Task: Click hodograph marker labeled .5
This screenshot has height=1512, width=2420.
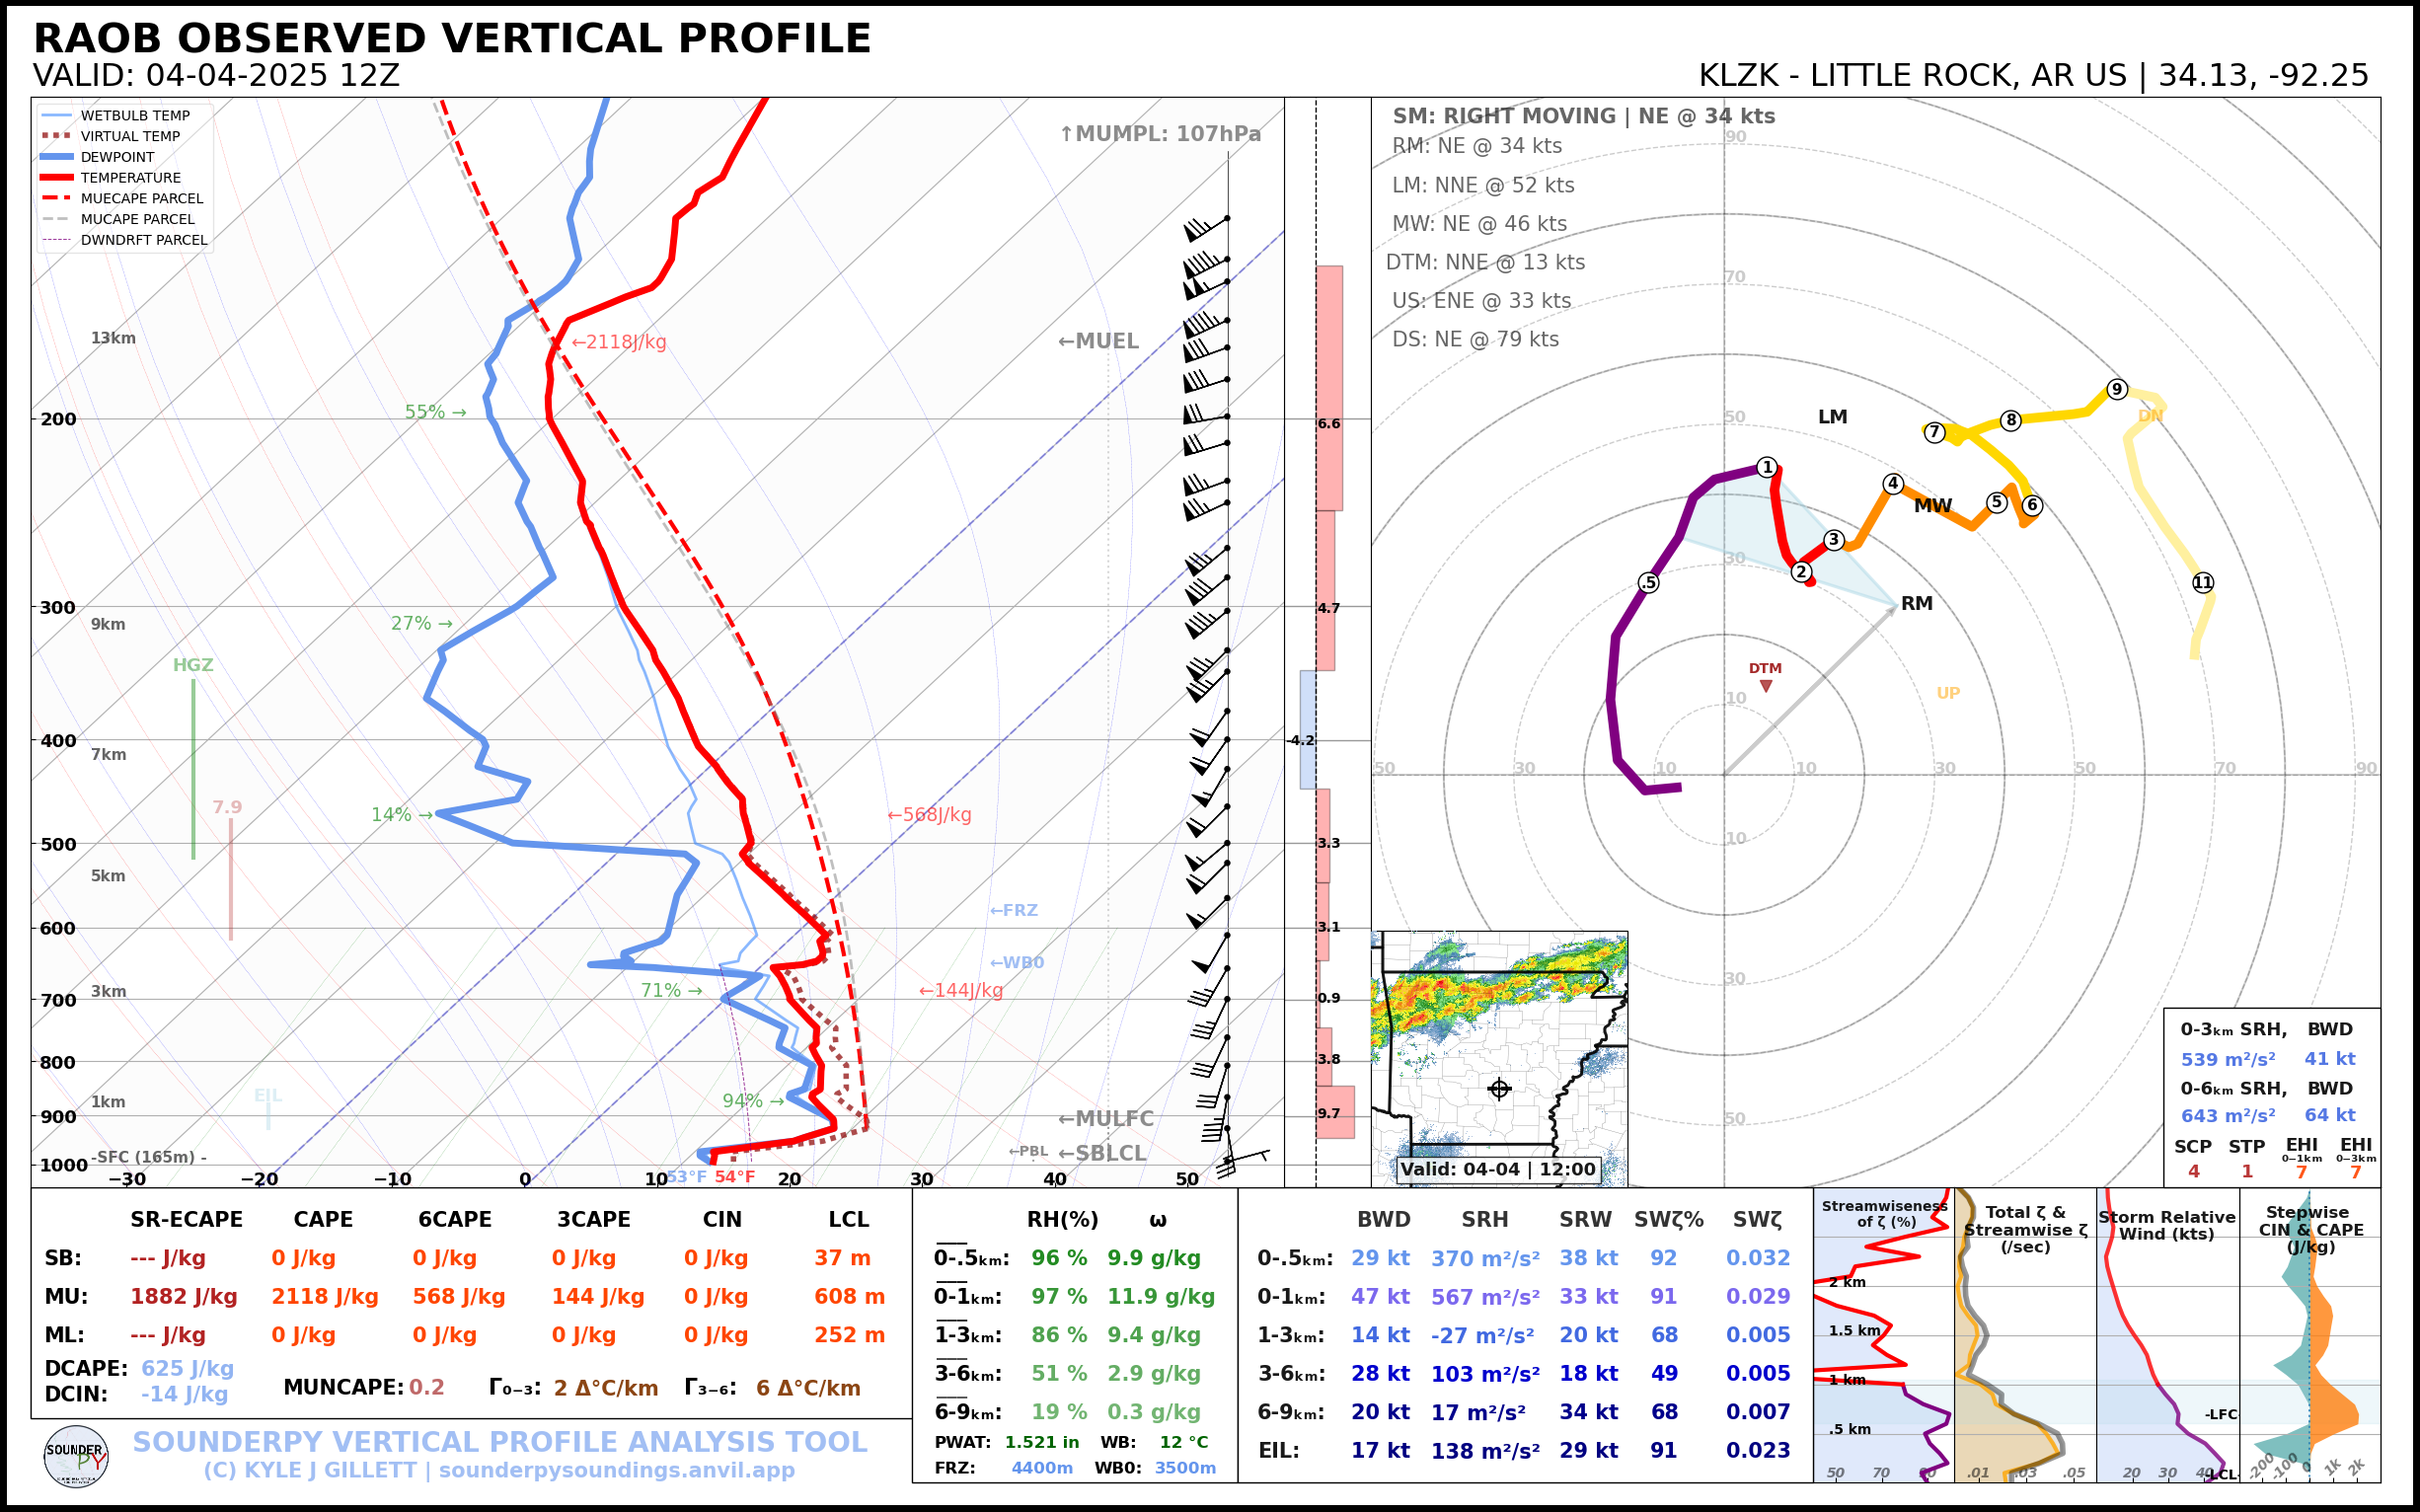Action: point(1648,582)
